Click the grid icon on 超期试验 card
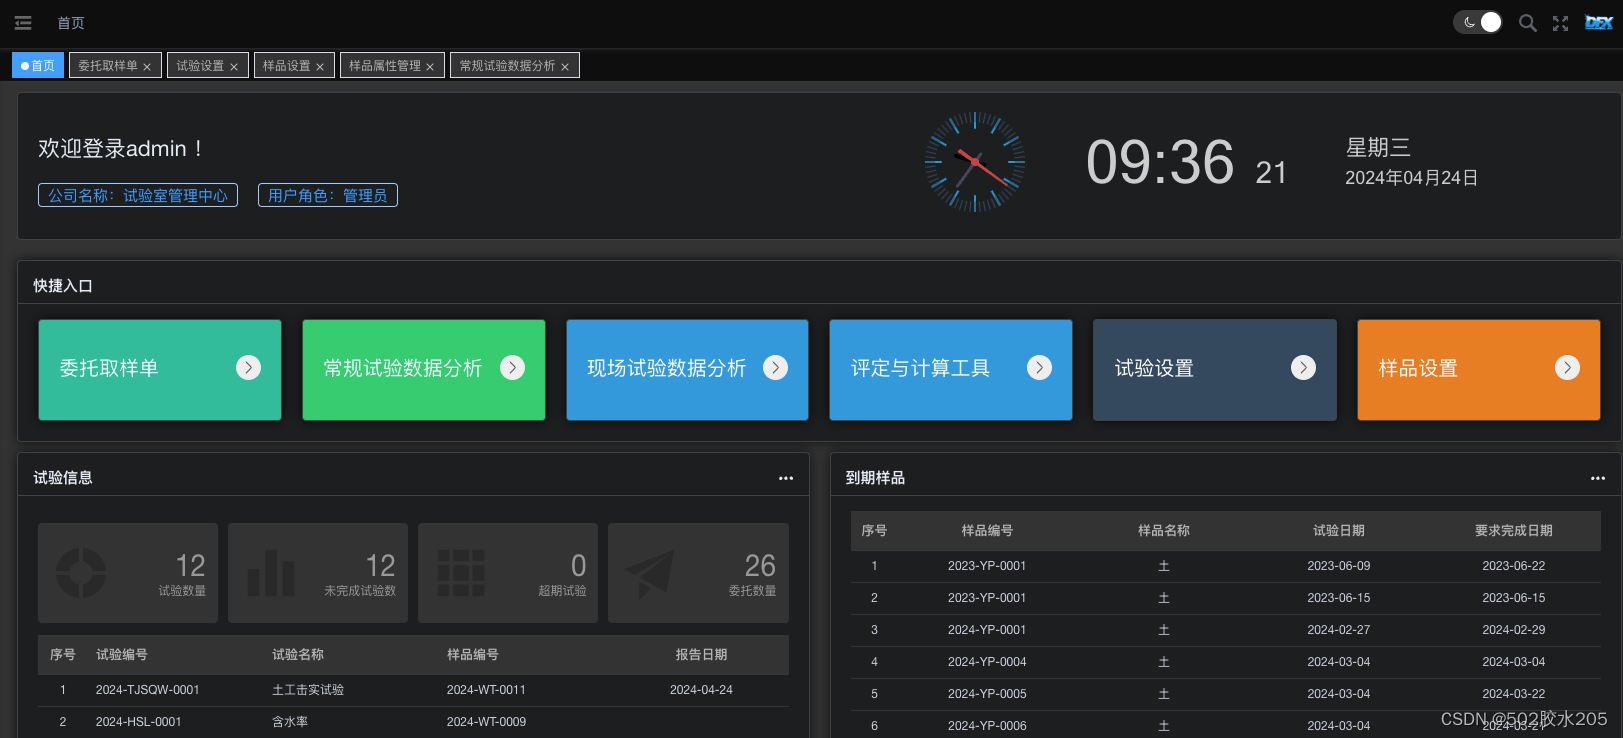This screenshot has height=738, width=1623. (461, 573)
